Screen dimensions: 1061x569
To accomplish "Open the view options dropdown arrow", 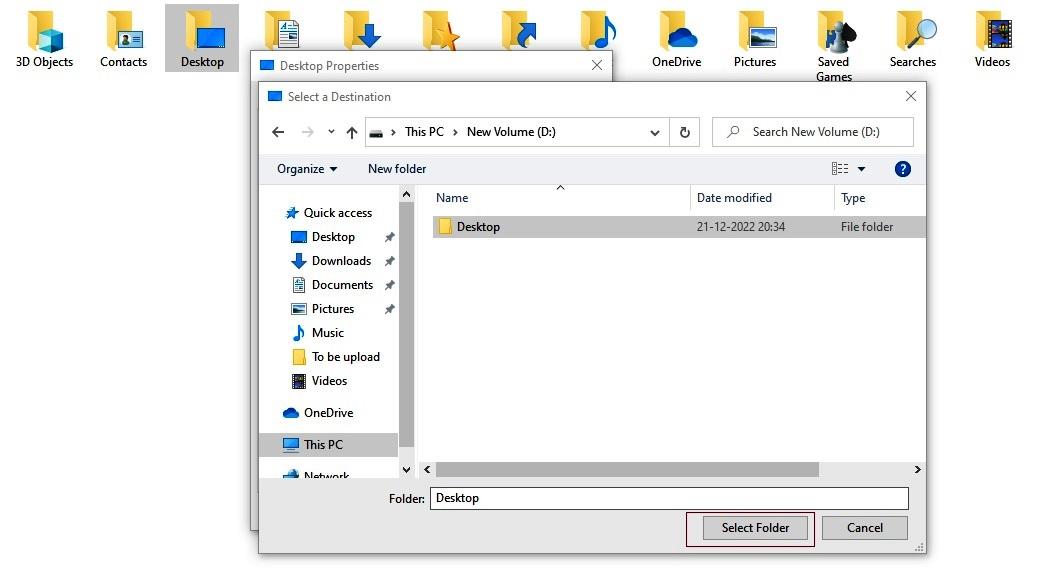I will pyautogui.click(x=861, y=169).
